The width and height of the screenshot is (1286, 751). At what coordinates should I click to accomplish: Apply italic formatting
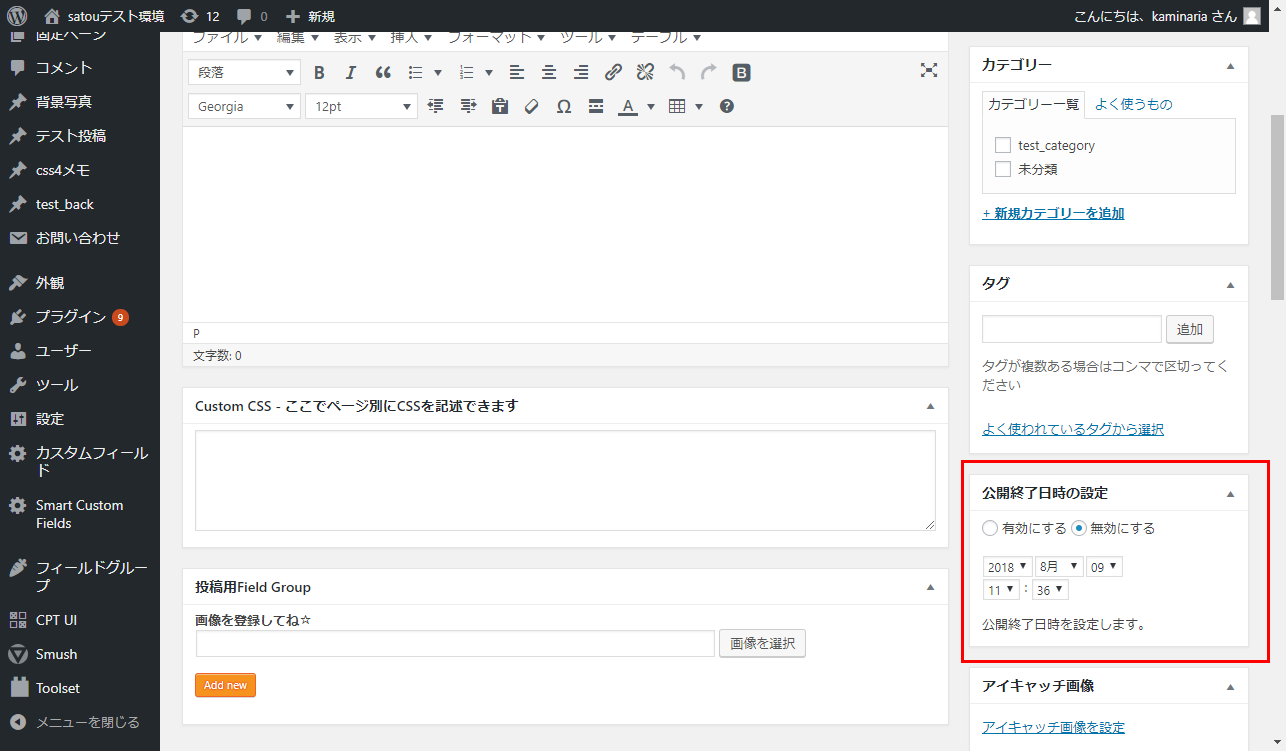click(351, 72)
